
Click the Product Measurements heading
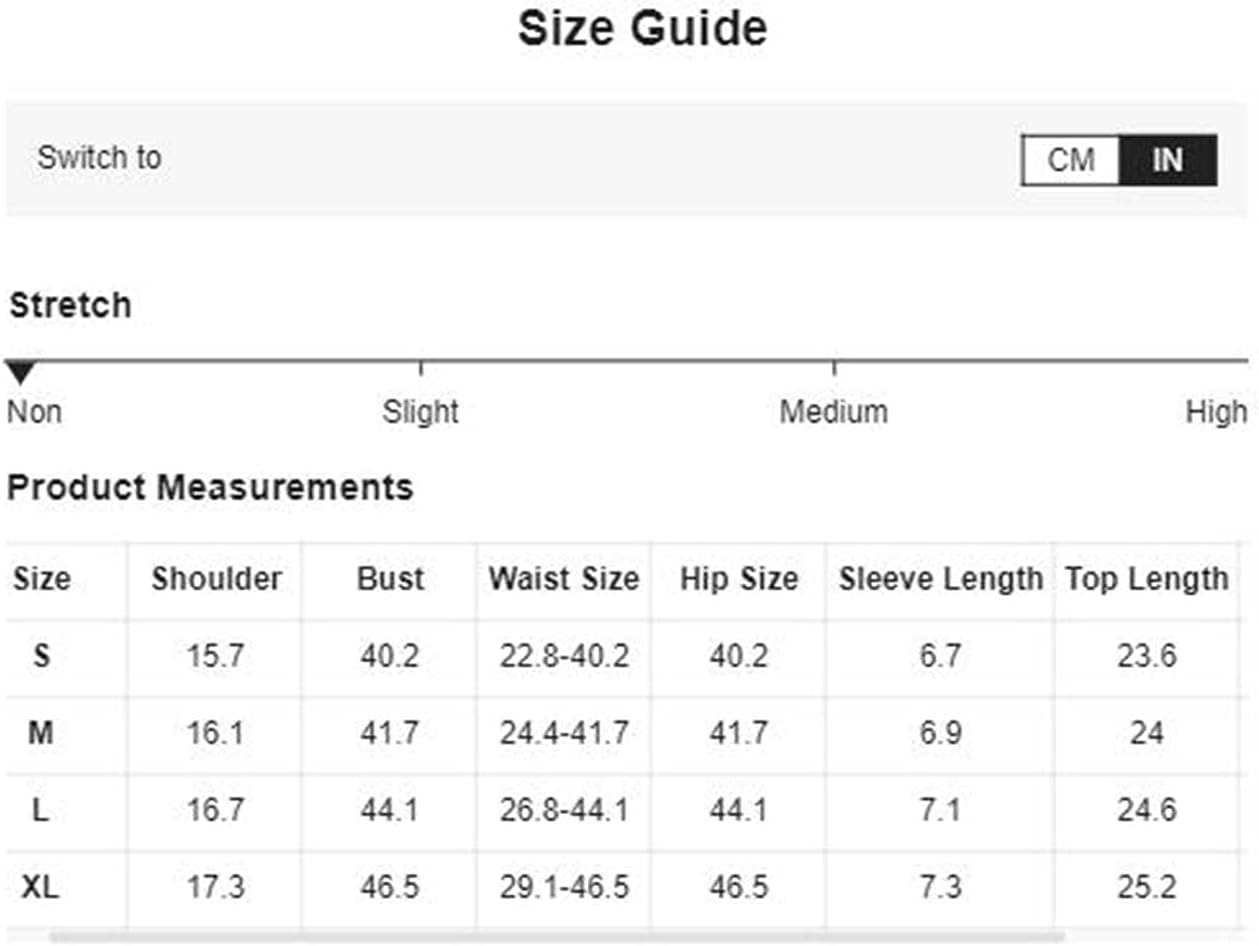[210, 488]
